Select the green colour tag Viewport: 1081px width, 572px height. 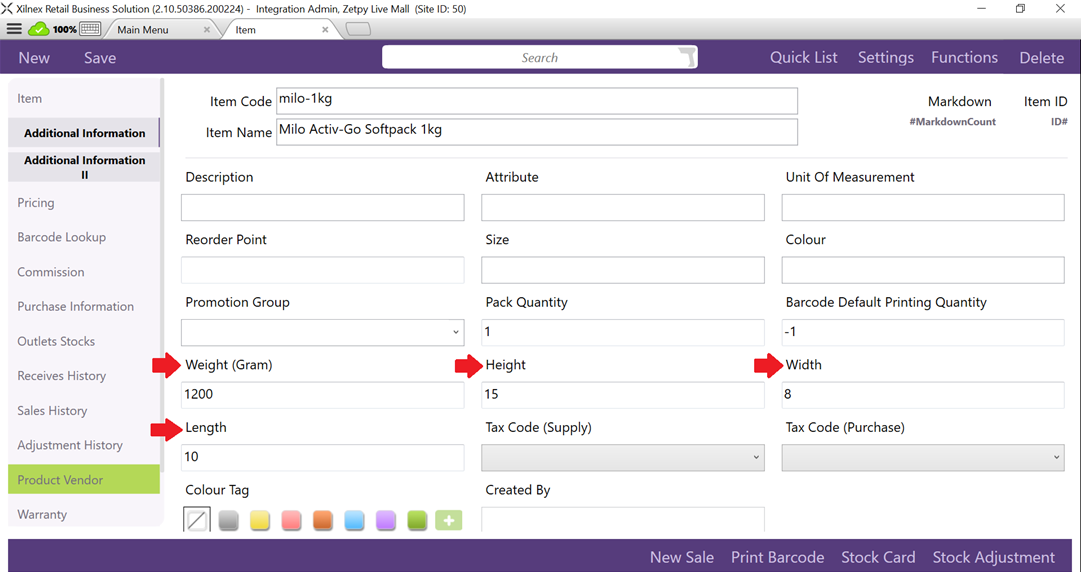tap(417, 520)
